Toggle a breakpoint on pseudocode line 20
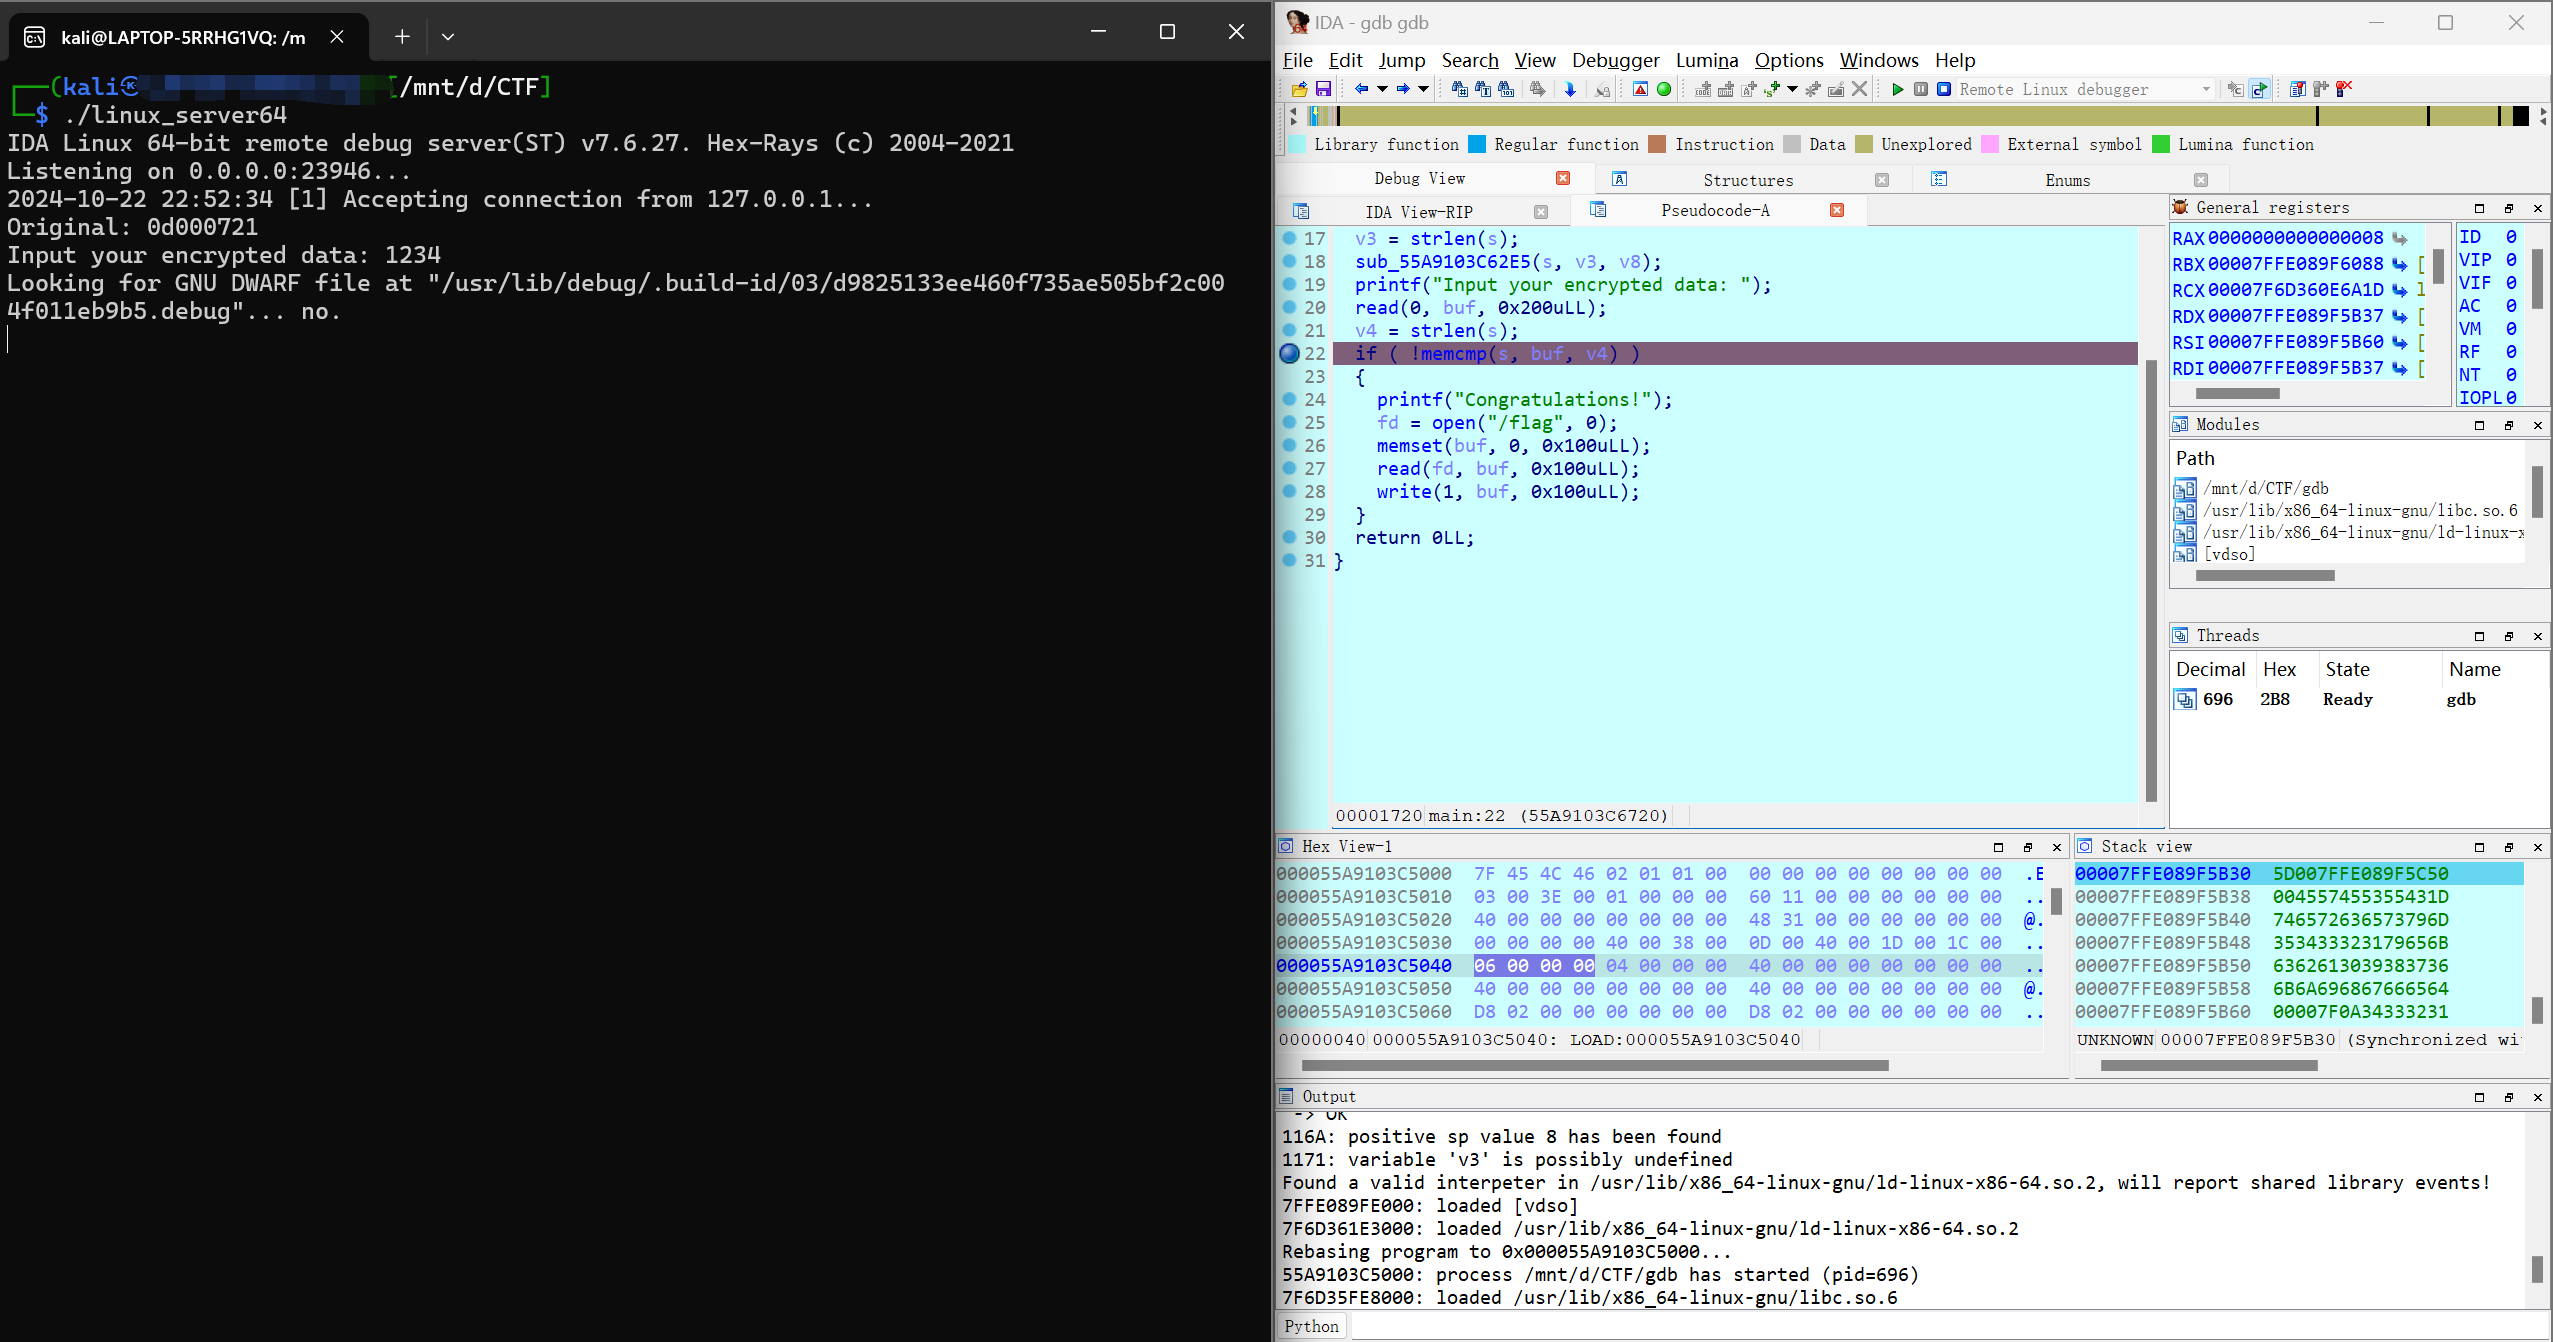 point(1289,307)
